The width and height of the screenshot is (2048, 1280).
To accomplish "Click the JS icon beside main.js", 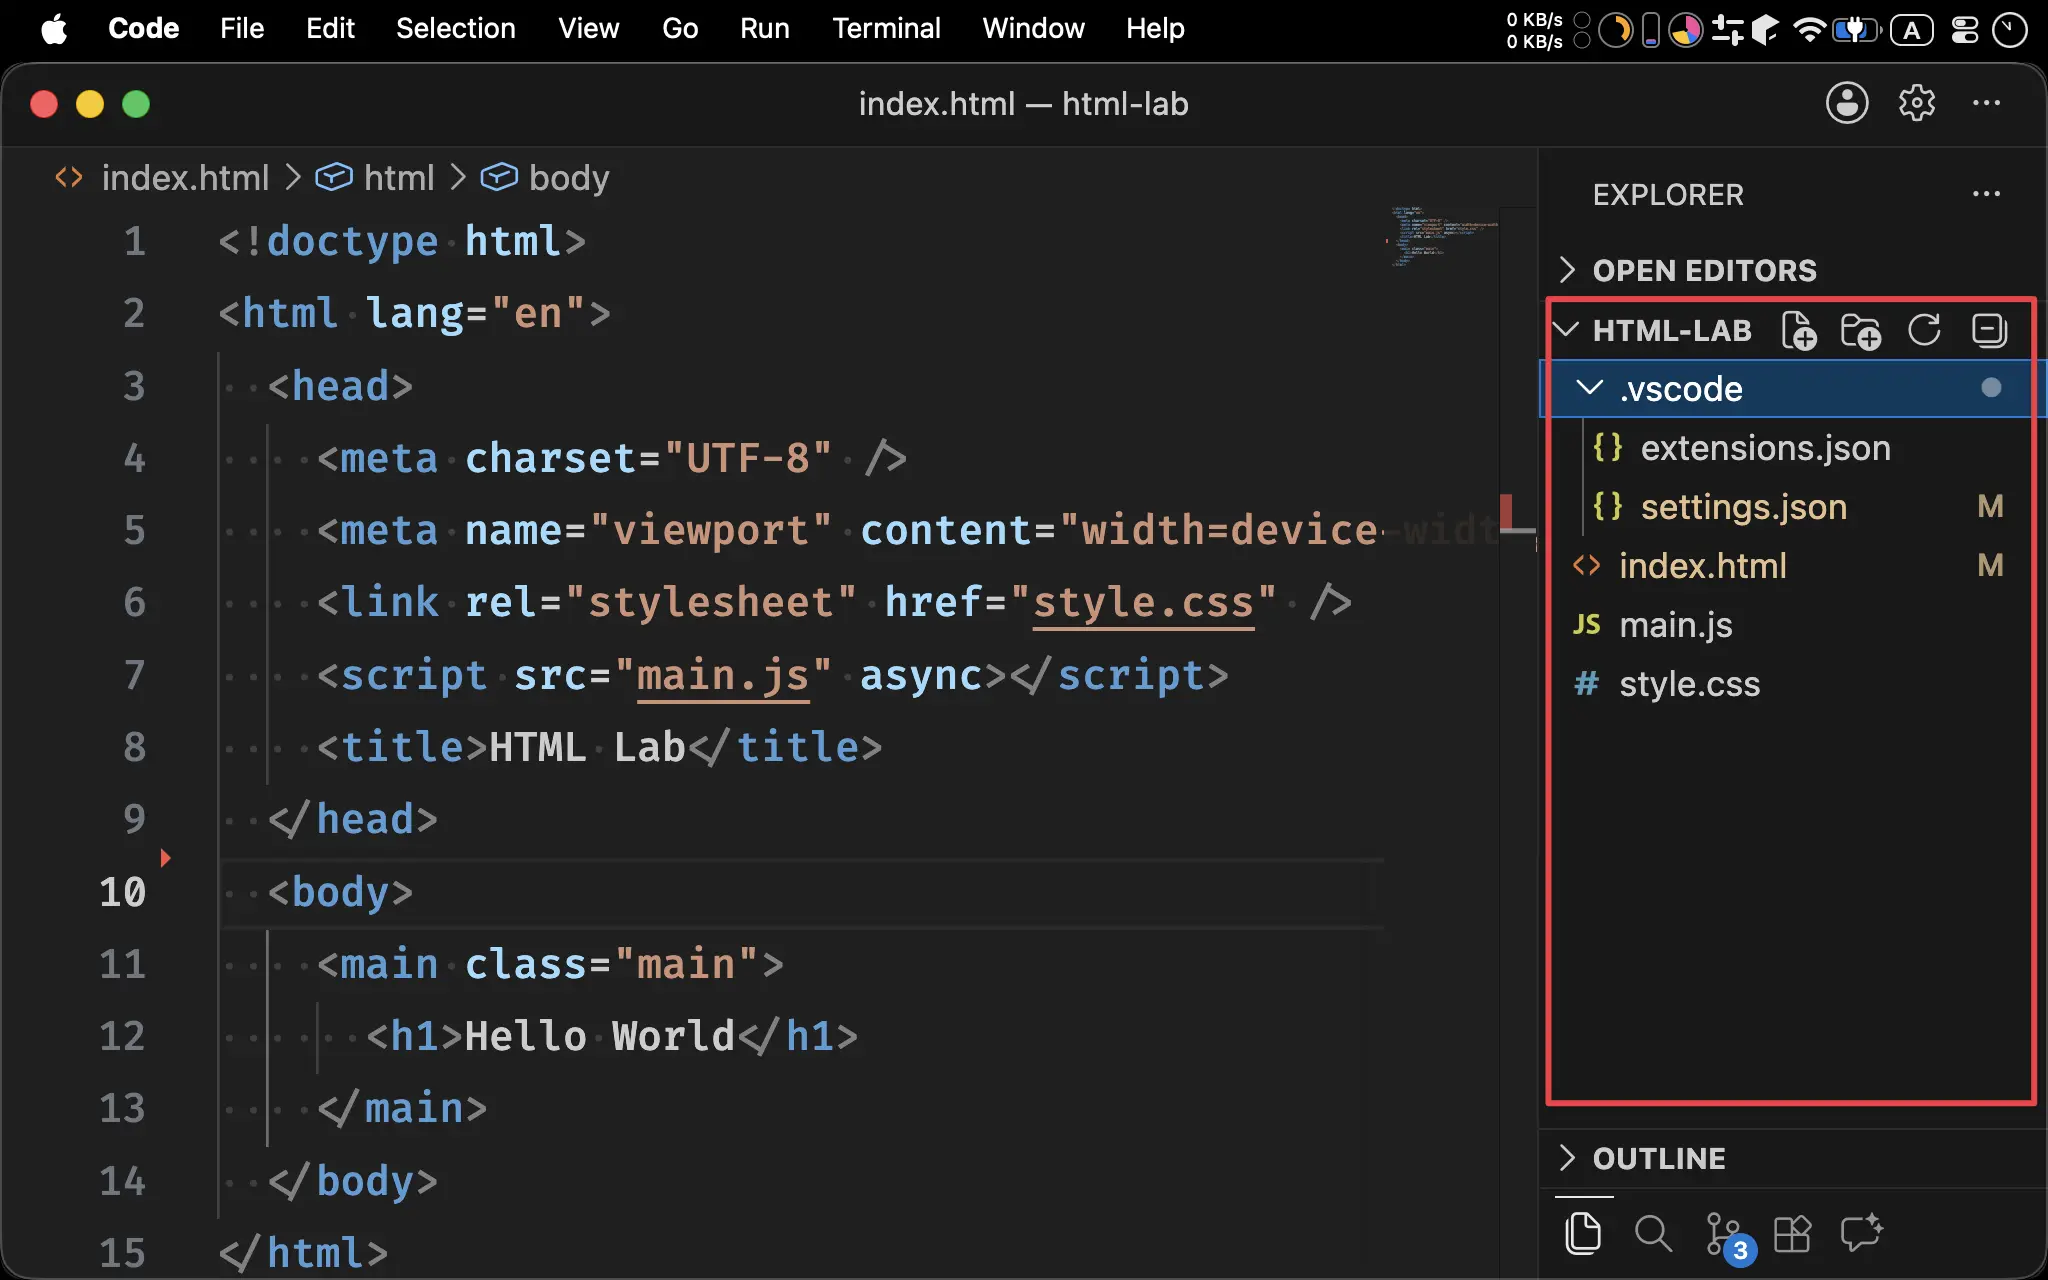I will point(1587,625).
